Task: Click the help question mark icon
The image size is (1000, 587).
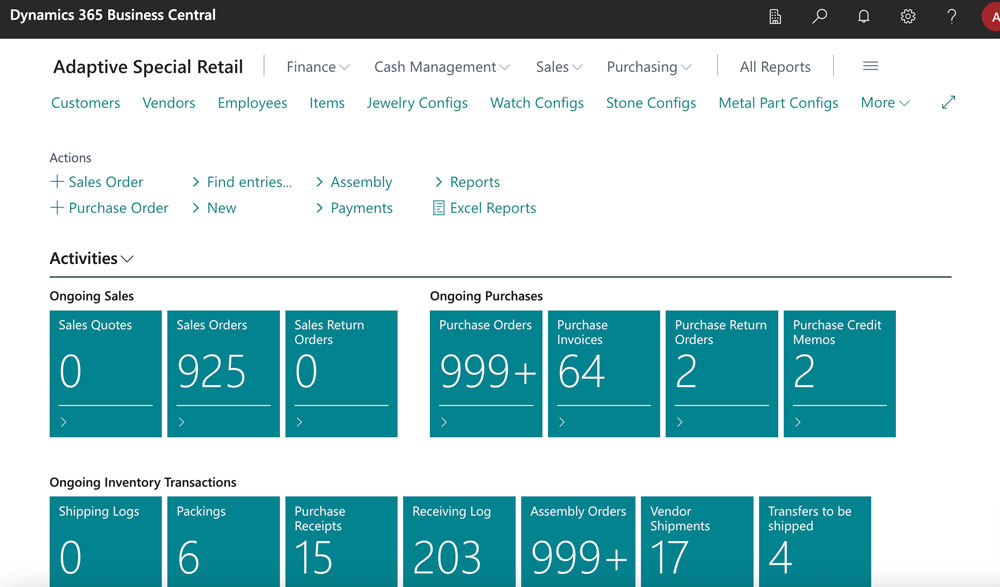Action: [952, 16]
